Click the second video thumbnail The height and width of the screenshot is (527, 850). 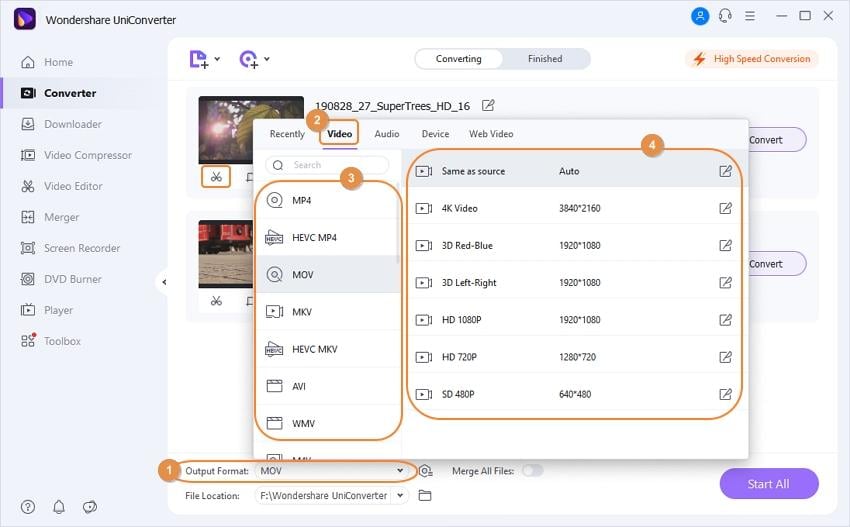[x=226, y=254]
